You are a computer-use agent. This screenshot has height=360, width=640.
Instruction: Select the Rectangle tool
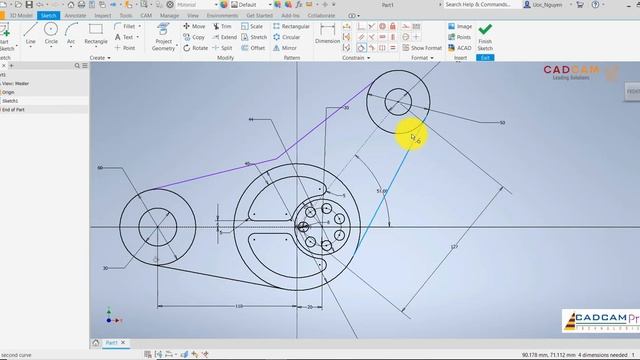96,33
